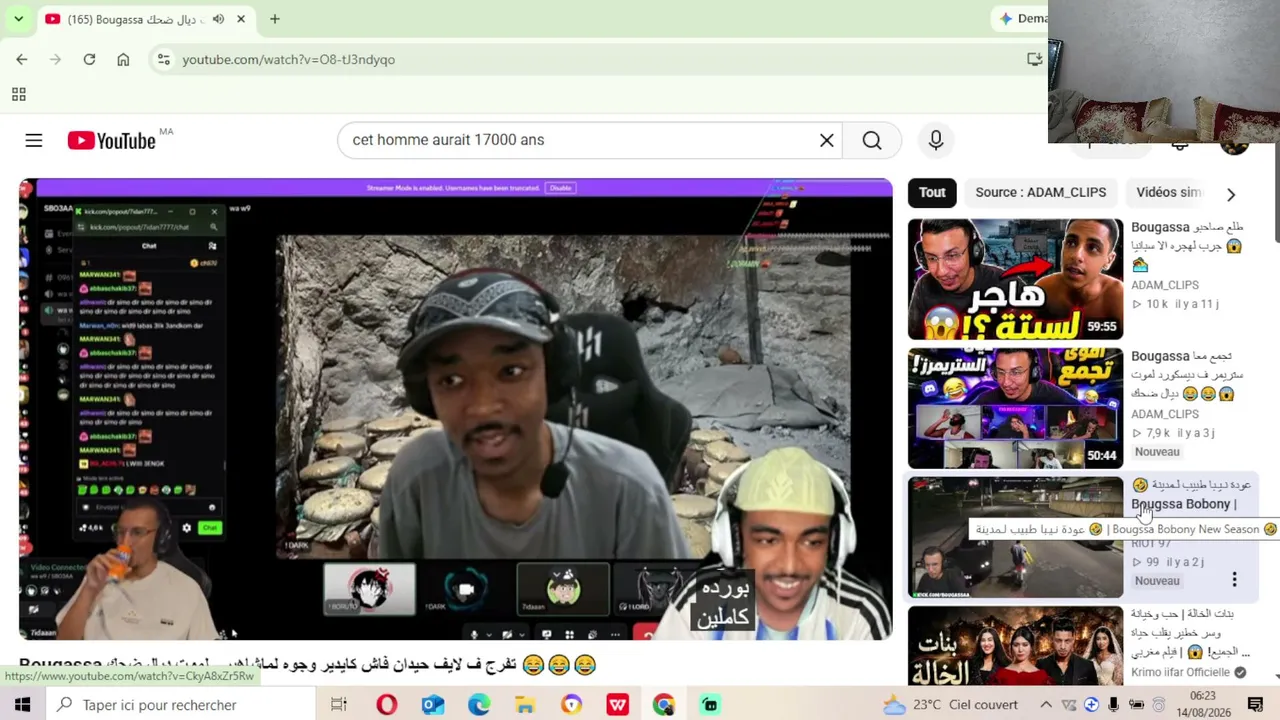1280x720 pixels.
Task: View site information in the address bar
Action: coord(163,60)
